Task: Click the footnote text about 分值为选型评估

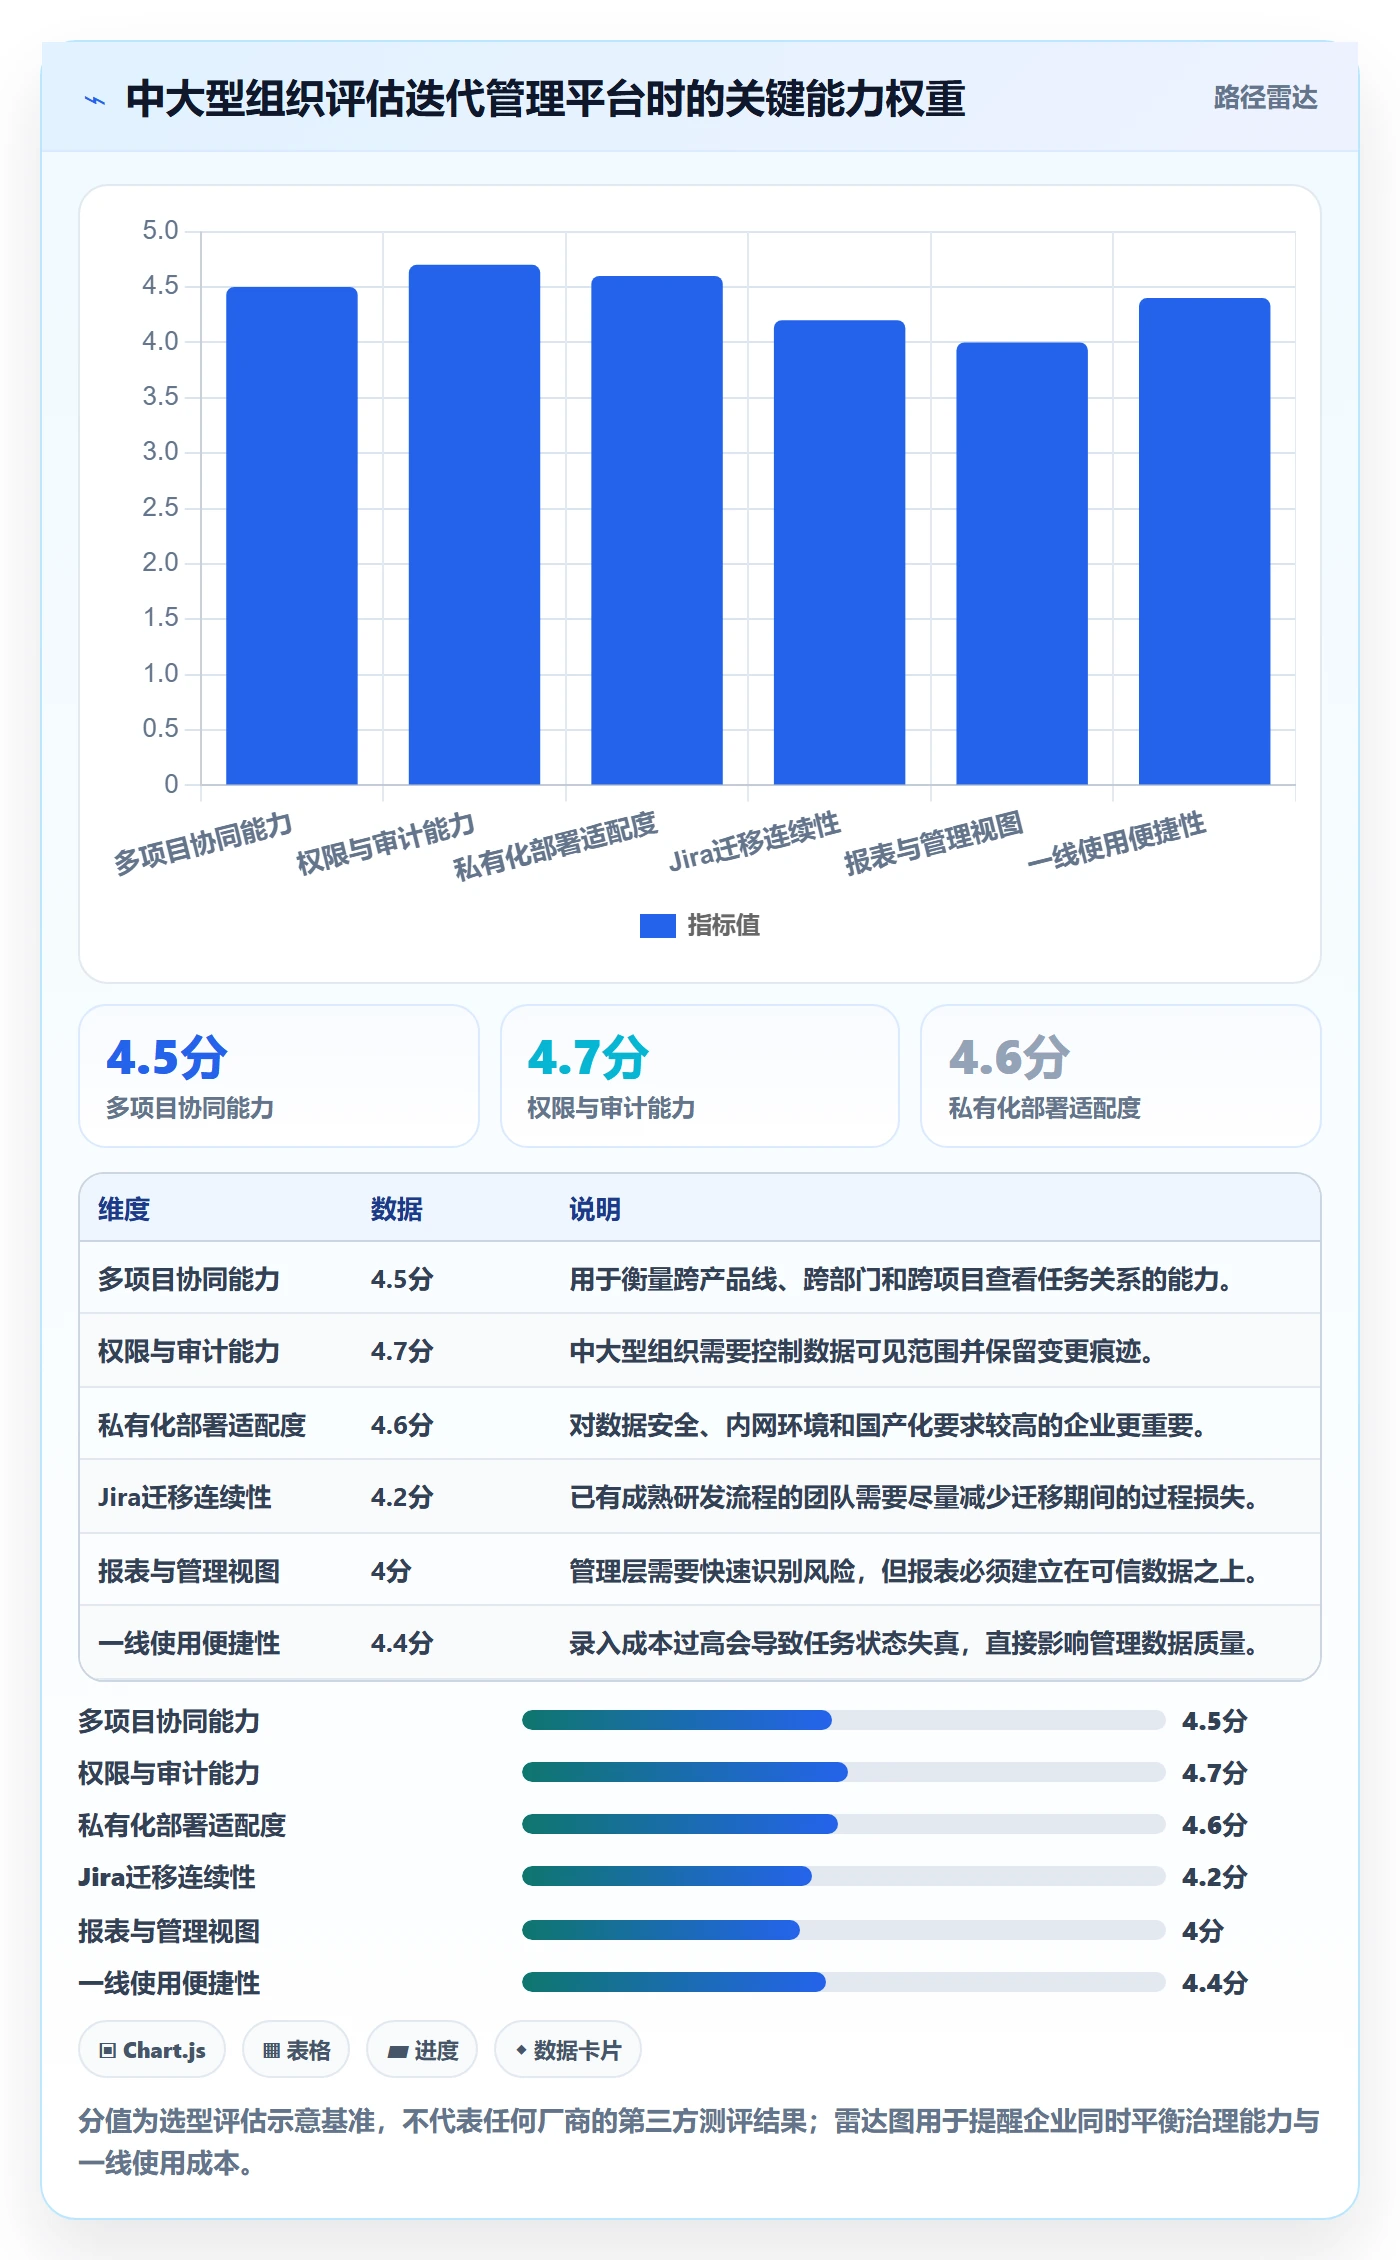Action: [x=699, y=2142]
